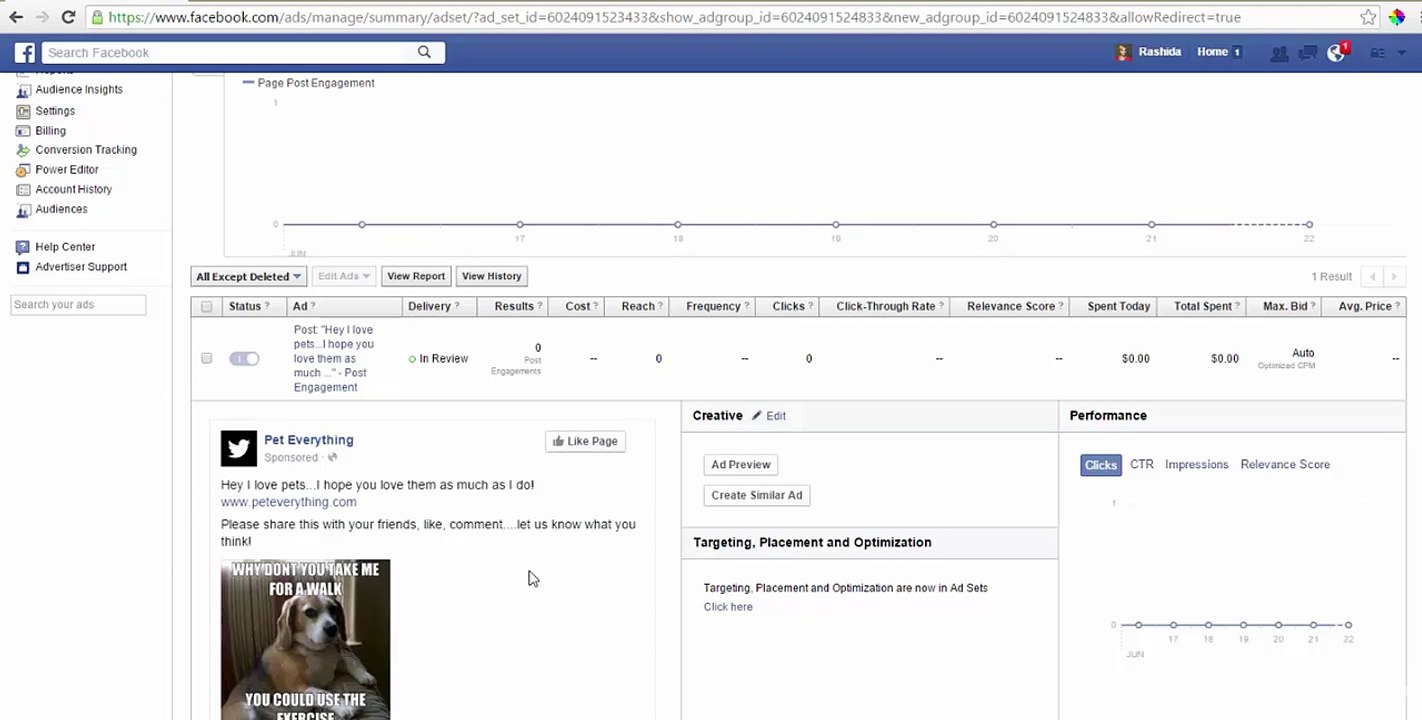Open the Pet Everything page name link
The height and width of the screenshot is (720, 1422).
tap(309, 440)
